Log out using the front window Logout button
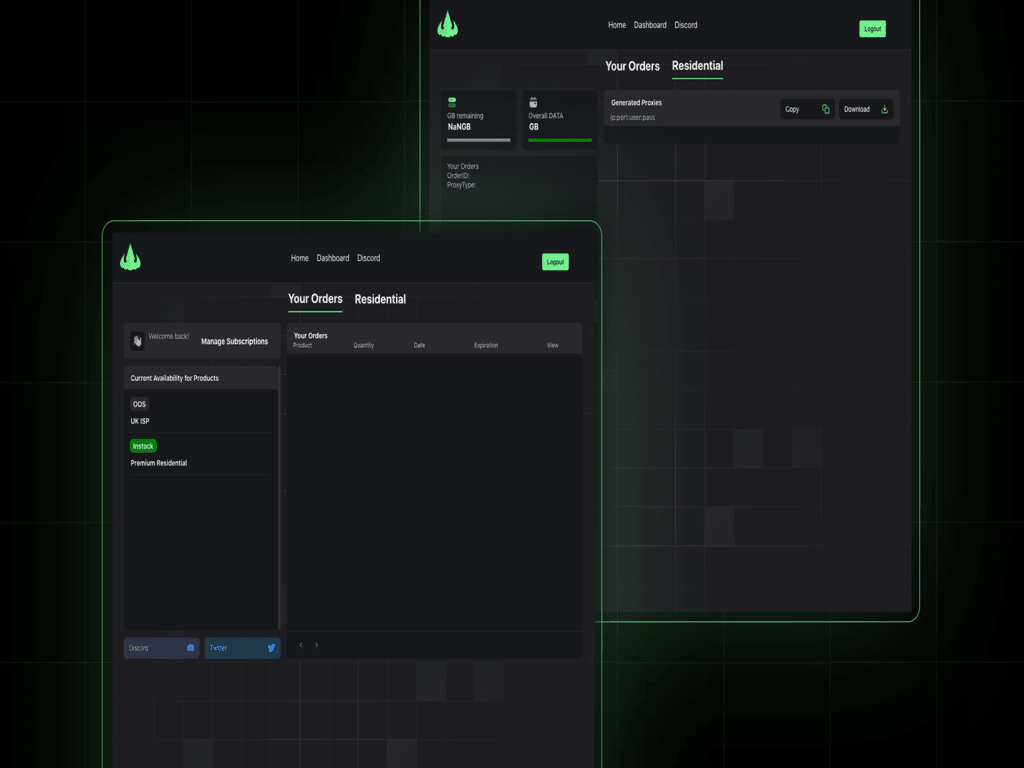1024x768 pixels. click(x=555, y=262)
